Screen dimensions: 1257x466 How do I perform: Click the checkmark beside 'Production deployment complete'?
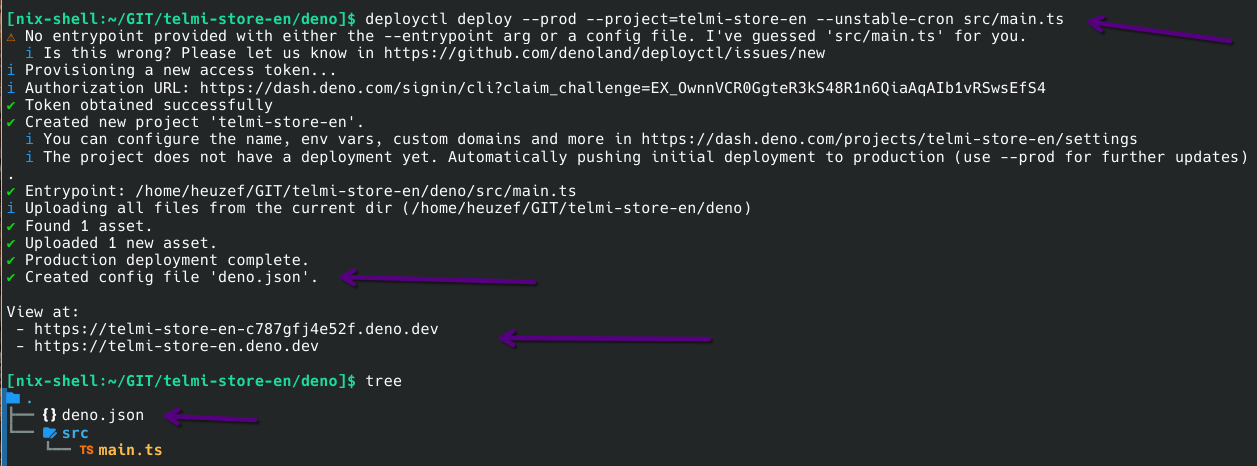pyautogui.click(x=11, y=259)
